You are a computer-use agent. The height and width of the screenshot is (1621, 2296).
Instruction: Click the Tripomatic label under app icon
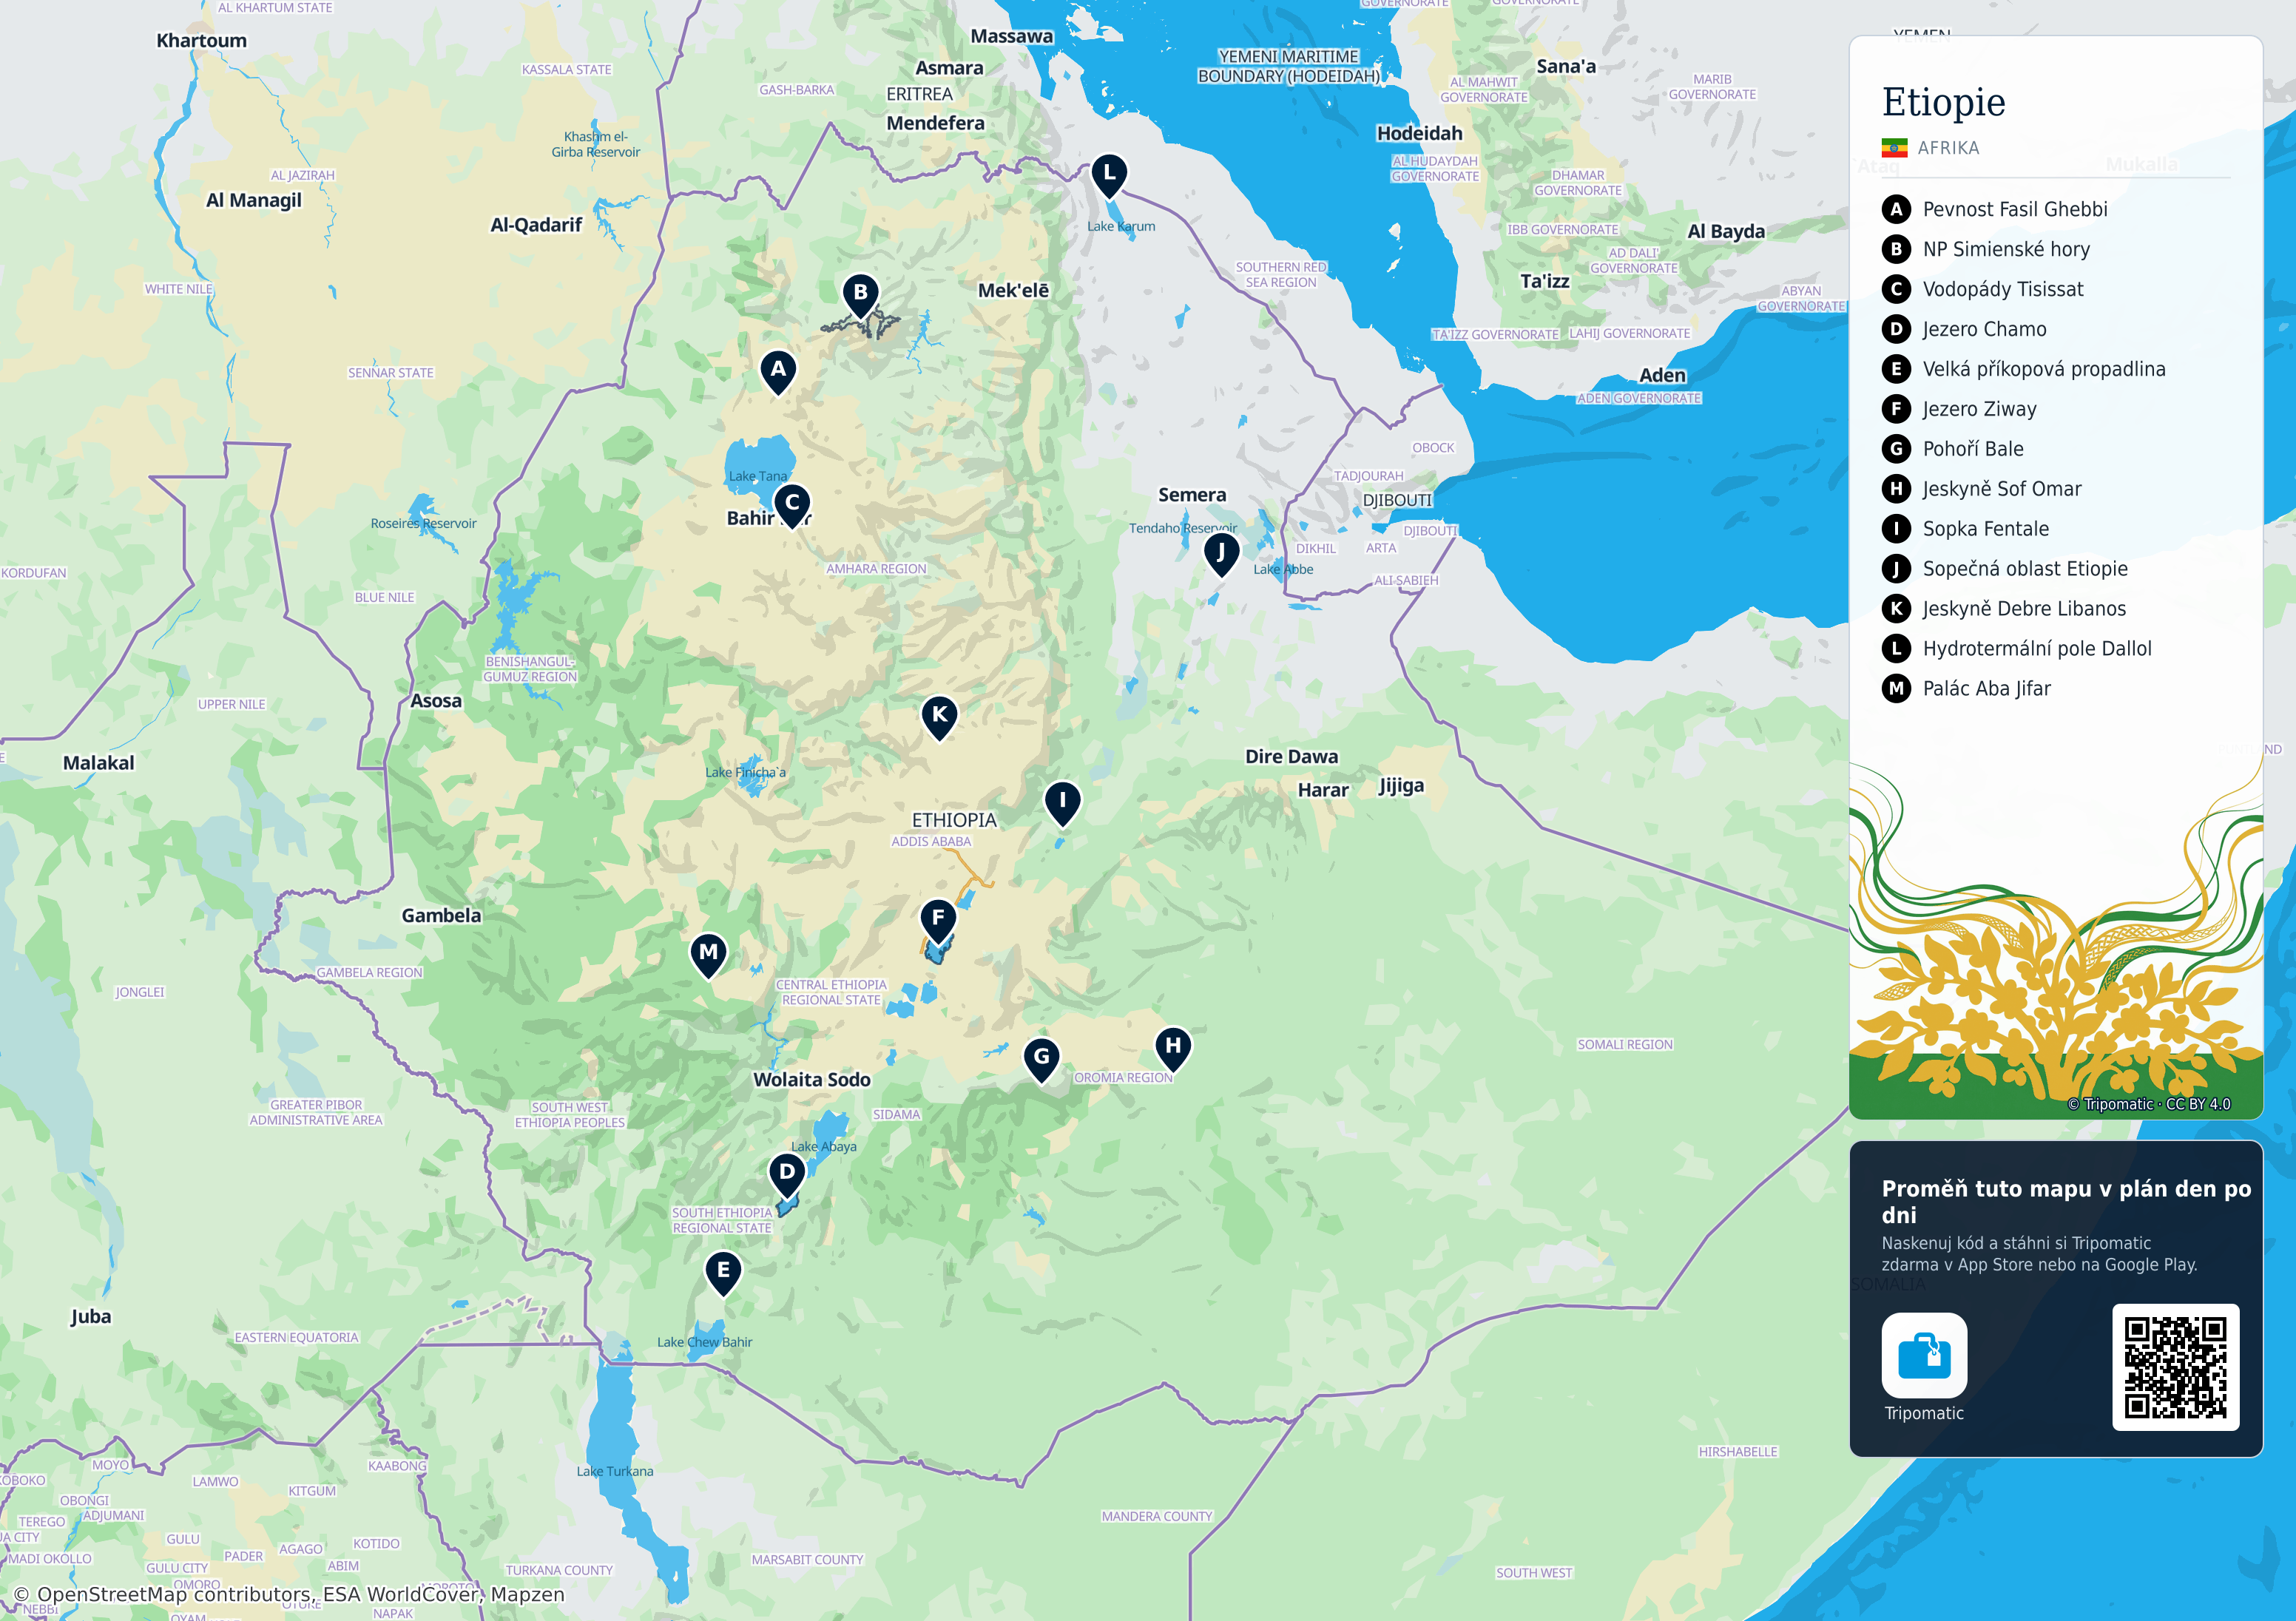(1923, 1413)
